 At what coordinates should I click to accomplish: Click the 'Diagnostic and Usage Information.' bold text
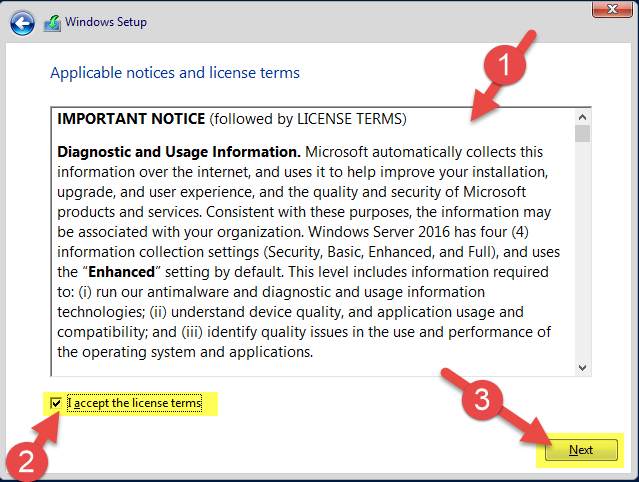179,152
